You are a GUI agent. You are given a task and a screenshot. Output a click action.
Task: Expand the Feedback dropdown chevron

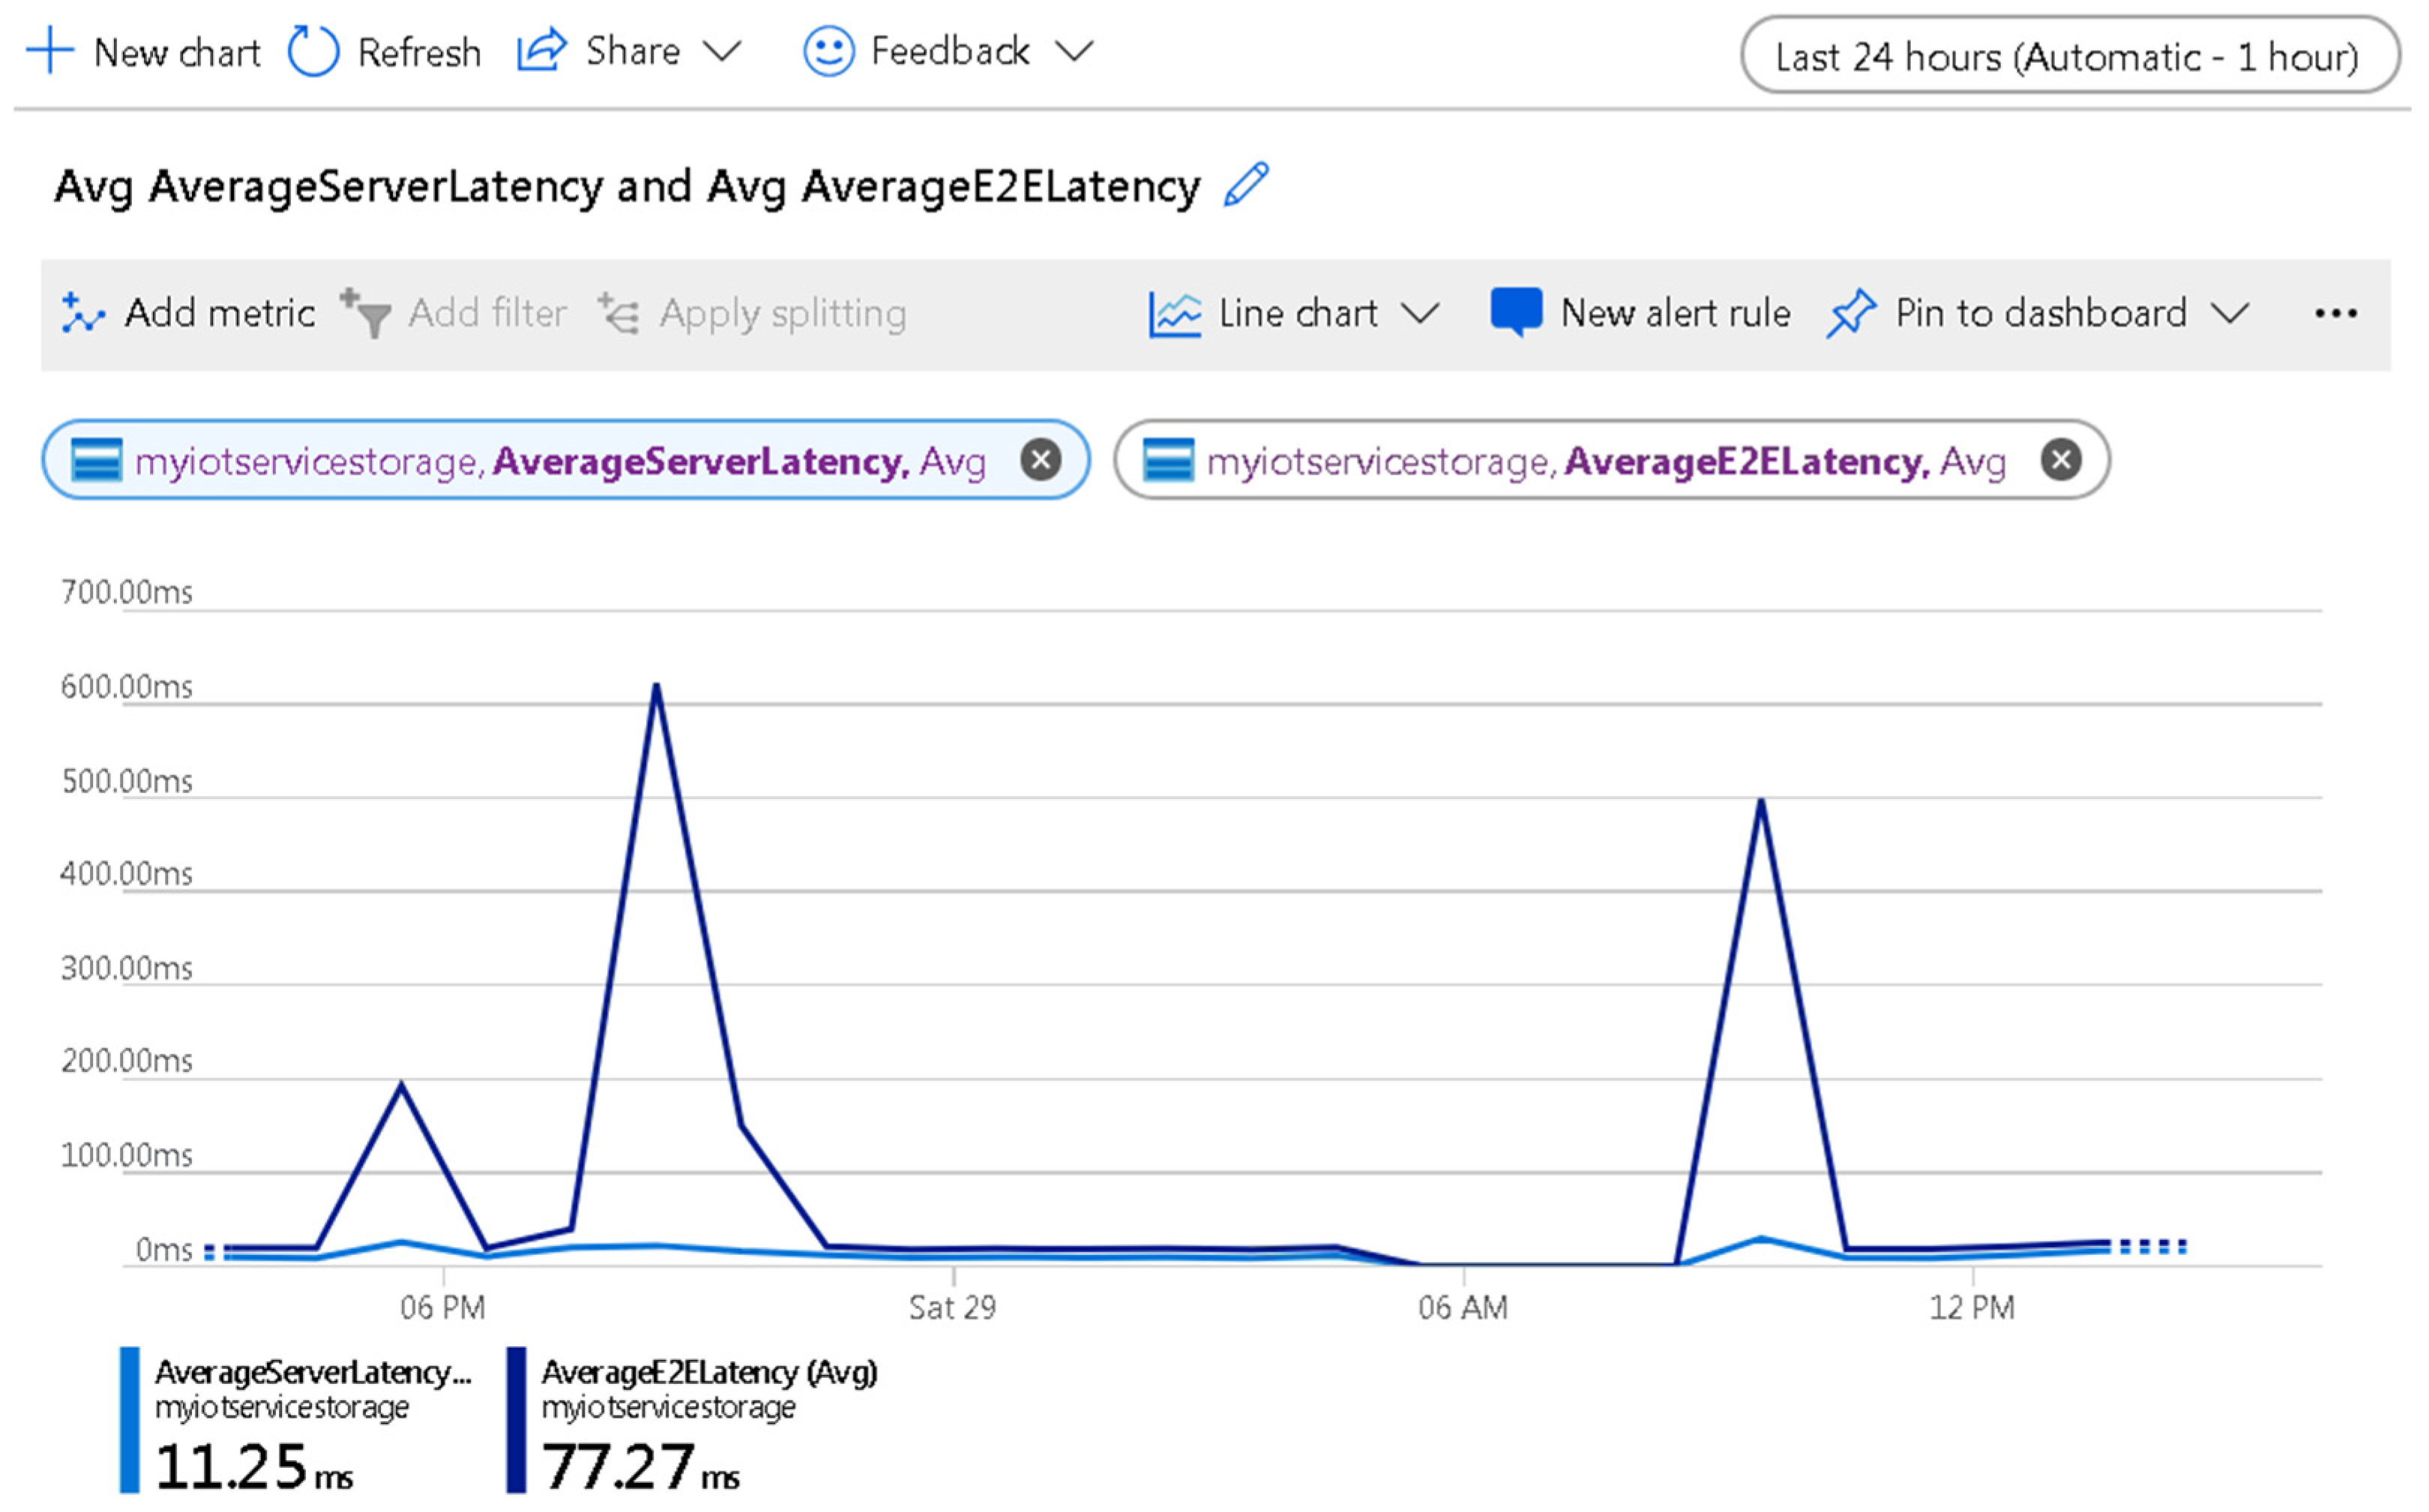tap(1074, 50)
